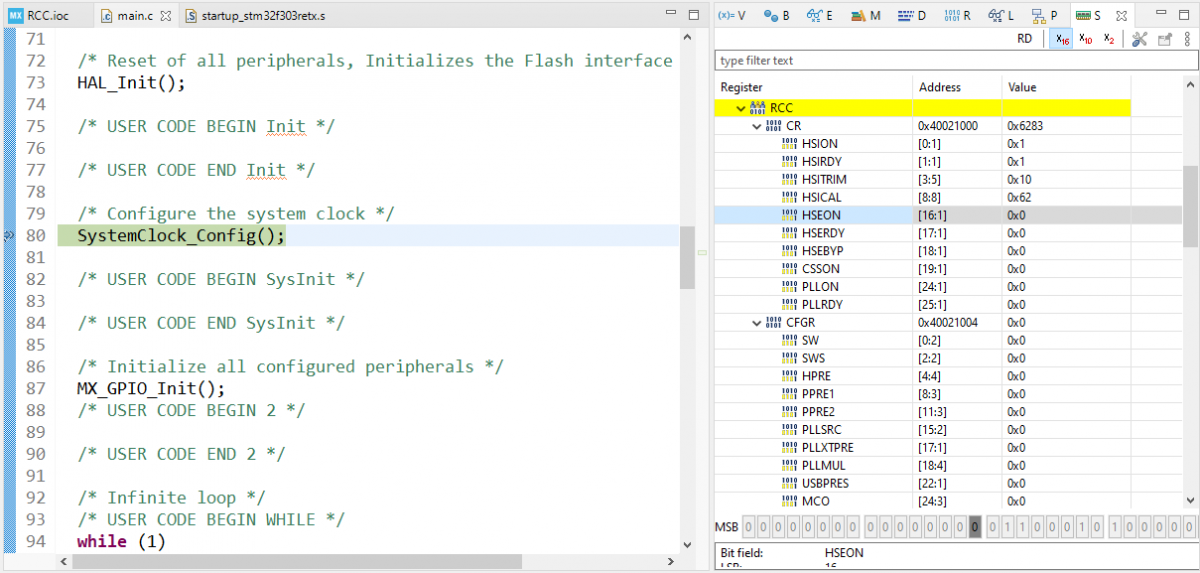The height and width of the screenshot is (573, 1200).
Task: Open the Variables view tab (V)
Action: pyautogui.click(x=732, y=16)
